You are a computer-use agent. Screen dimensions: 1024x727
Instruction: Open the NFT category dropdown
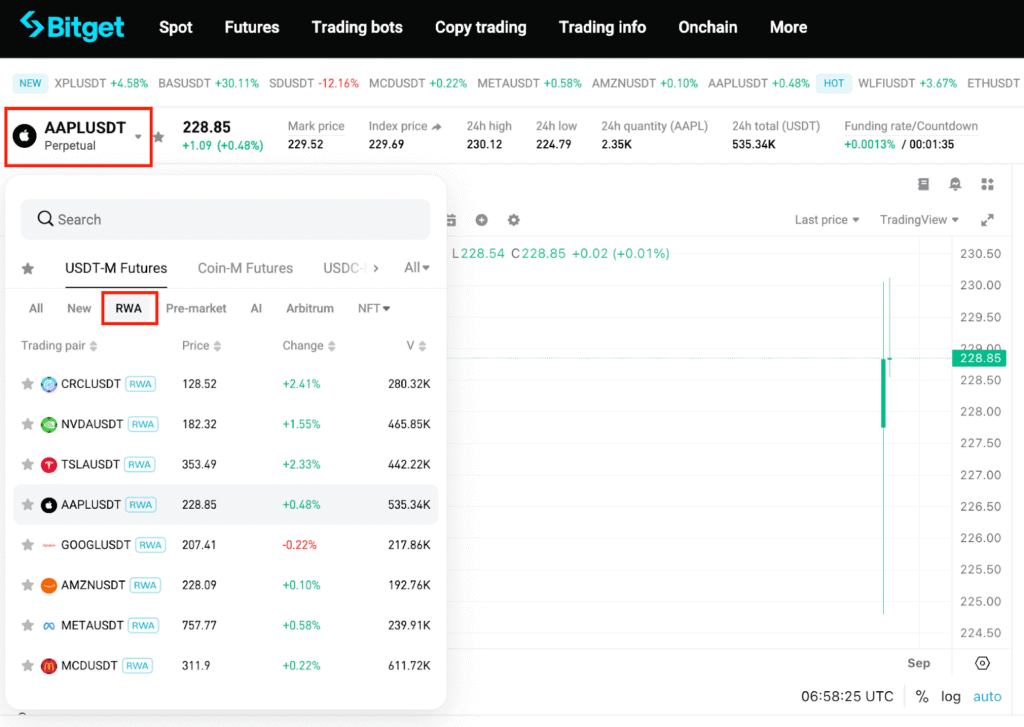pyautogui.click(x=374, y=308)
